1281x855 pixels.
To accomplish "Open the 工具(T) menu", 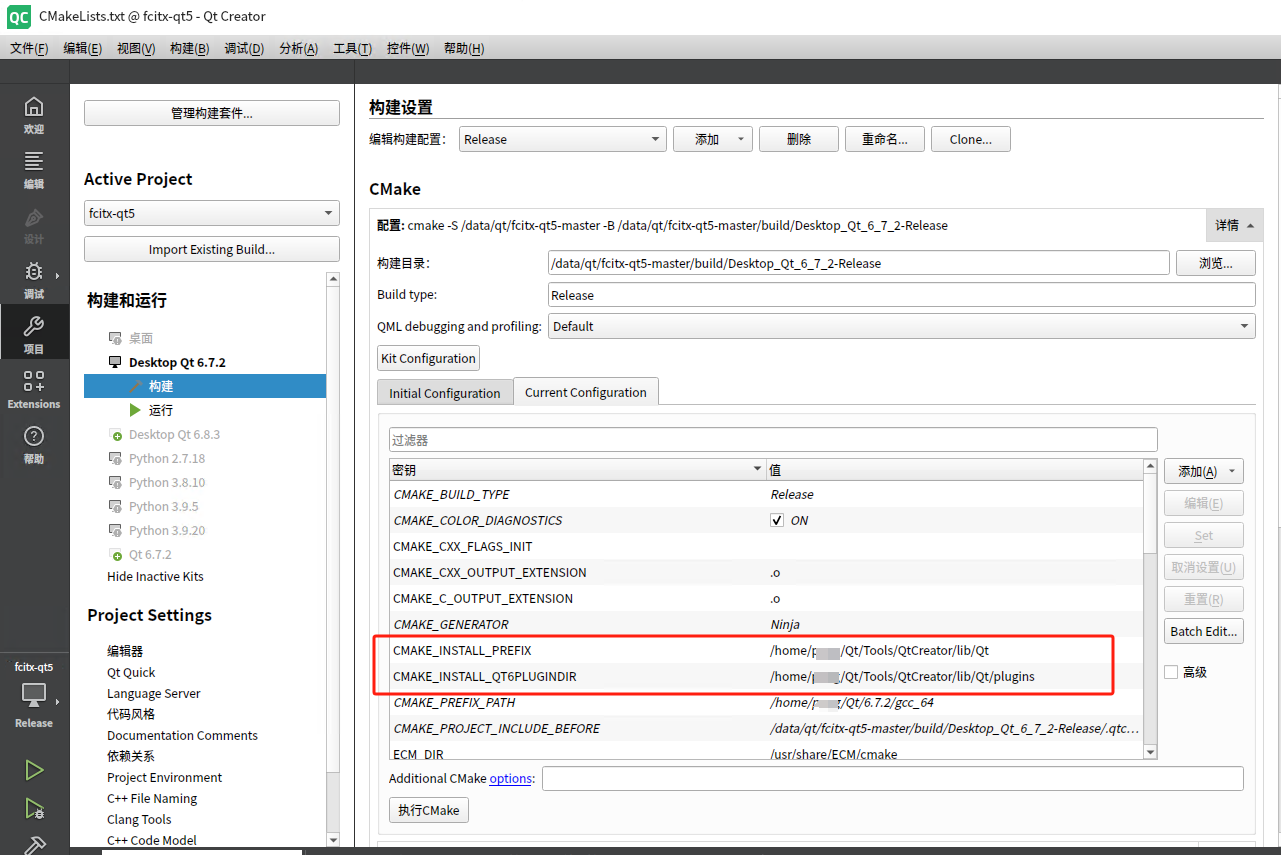I will click(352, 48).
